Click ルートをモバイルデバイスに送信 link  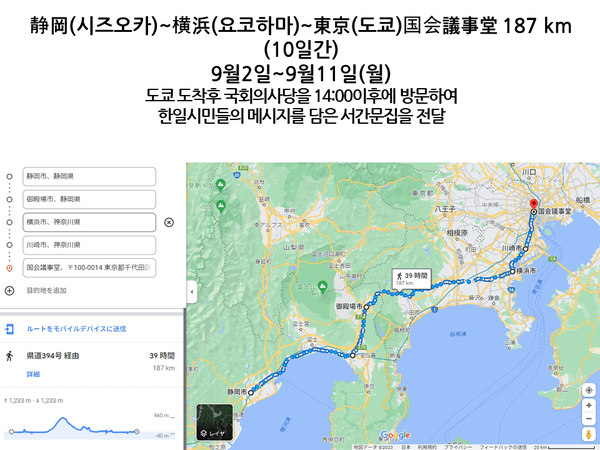click(x=76, y=328)
